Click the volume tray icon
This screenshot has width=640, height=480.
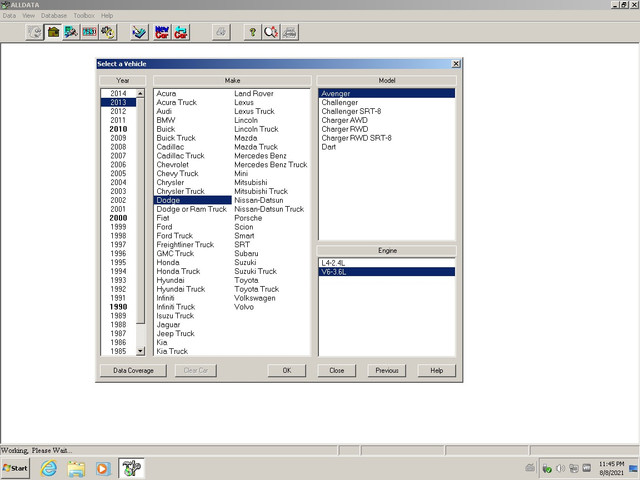pos(560,468)
